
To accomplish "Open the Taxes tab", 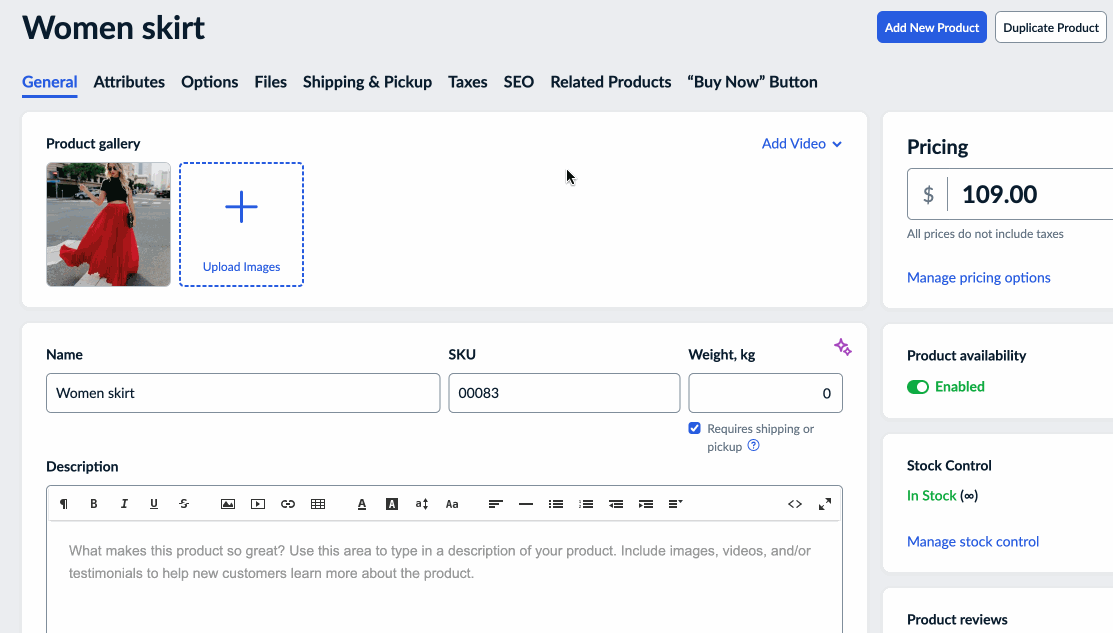I will pos(468,82).
